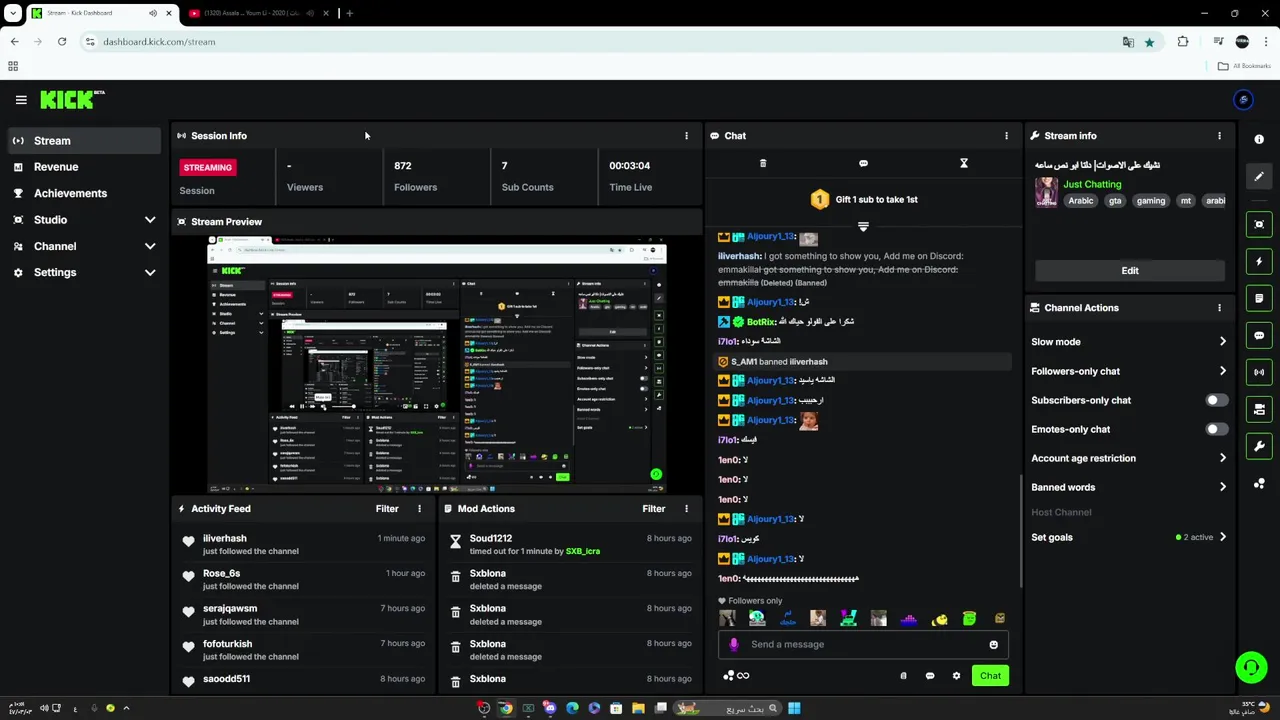Click the info icon in the right sidebar
1280x720 pixels.
click(x=1259, y=139)
